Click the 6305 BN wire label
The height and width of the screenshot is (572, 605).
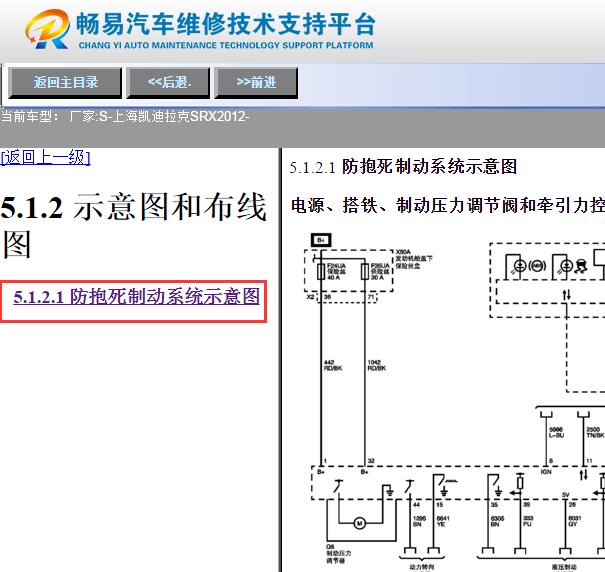(x=497, y=521)
